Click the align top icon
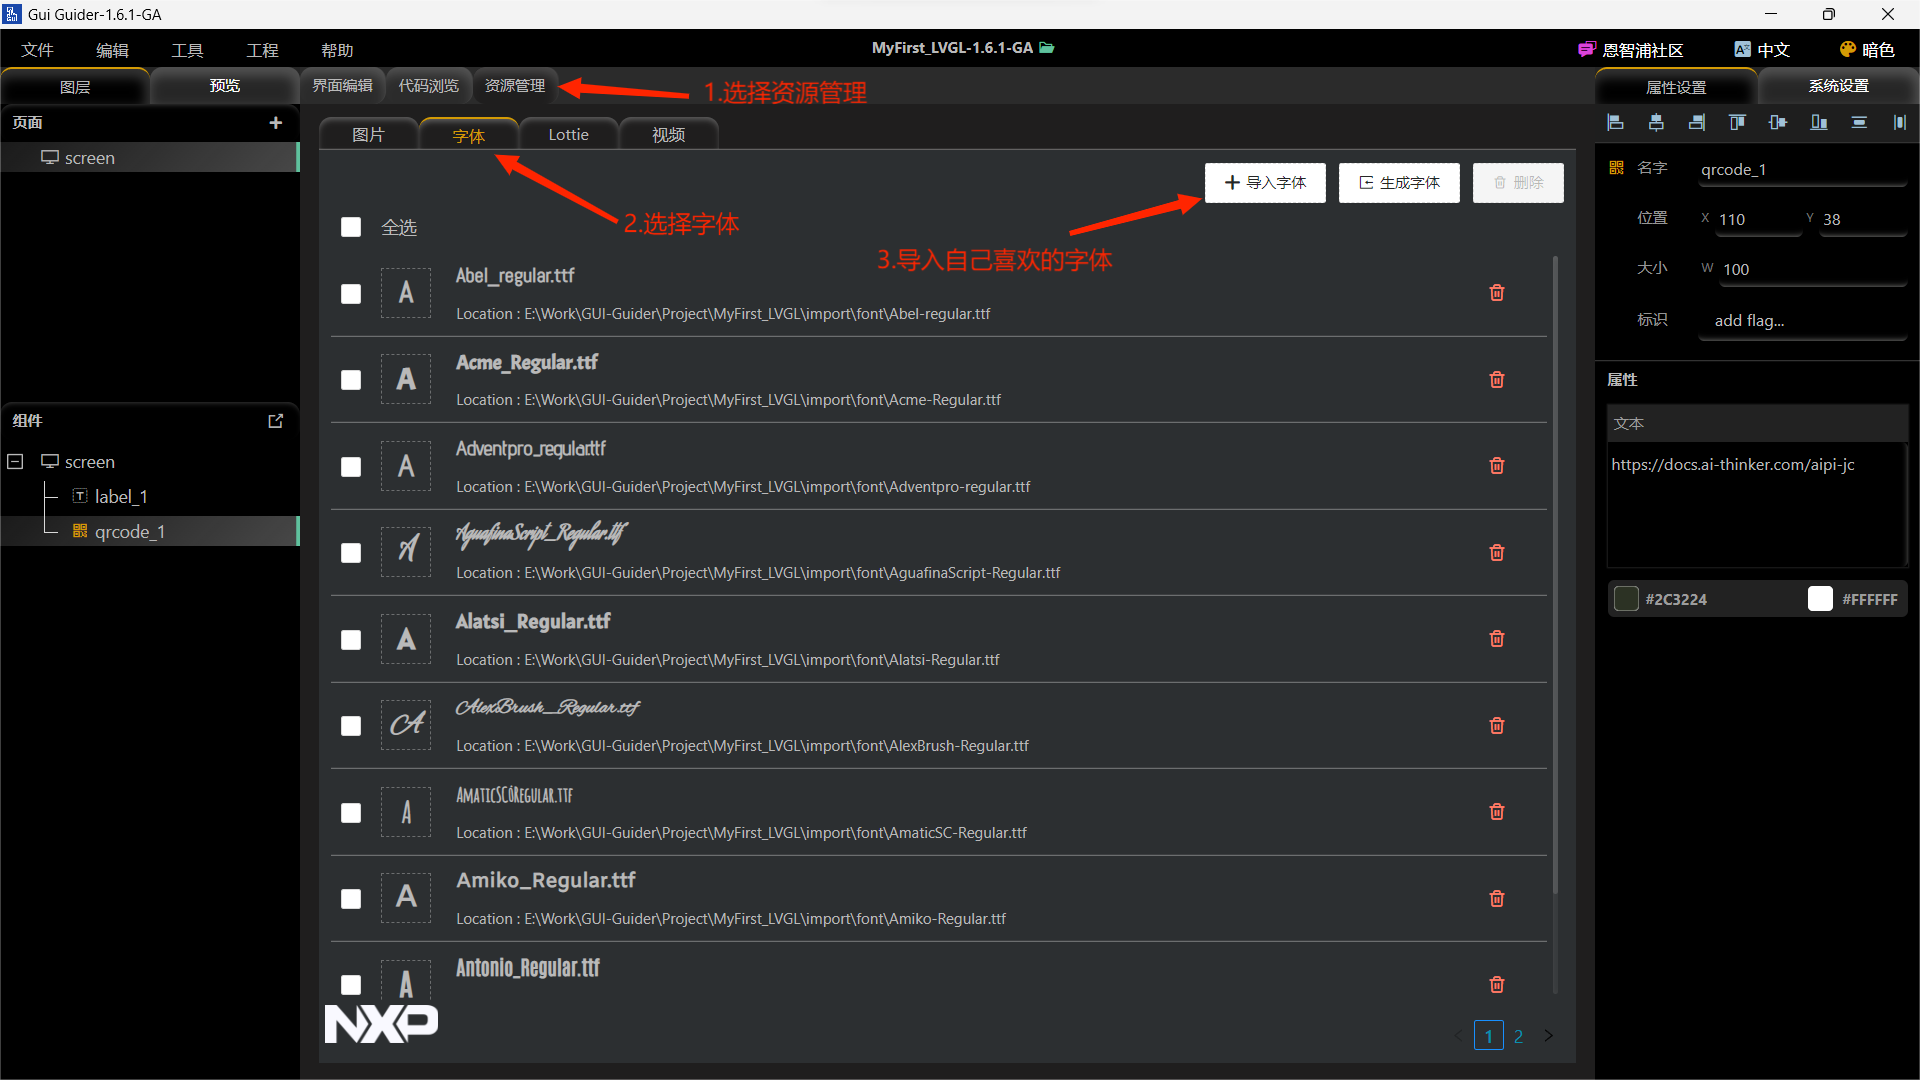 tap(1737, 122)
